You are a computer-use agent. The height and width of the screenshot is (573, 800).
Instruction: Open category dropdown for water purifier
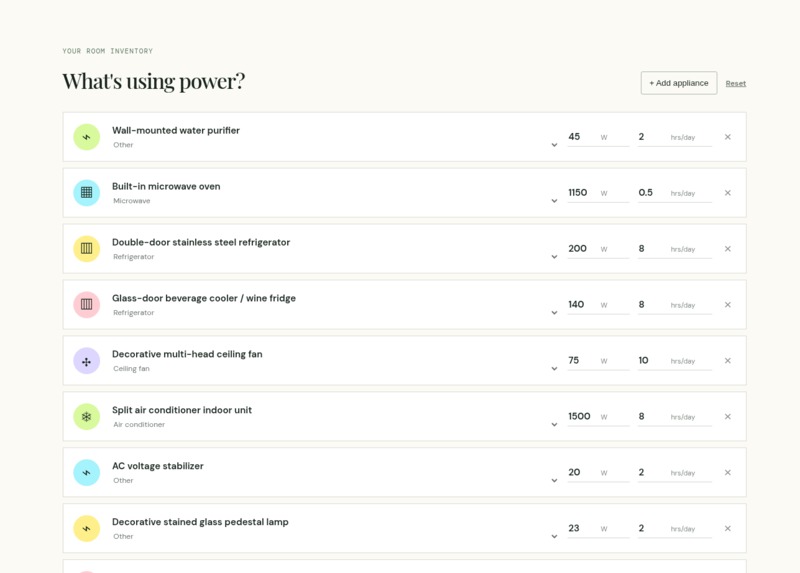pos(554,145)
